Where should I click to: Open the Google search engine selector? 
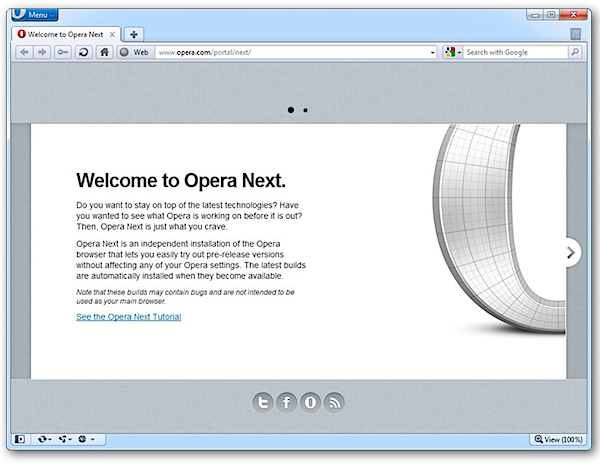(453, 52)
